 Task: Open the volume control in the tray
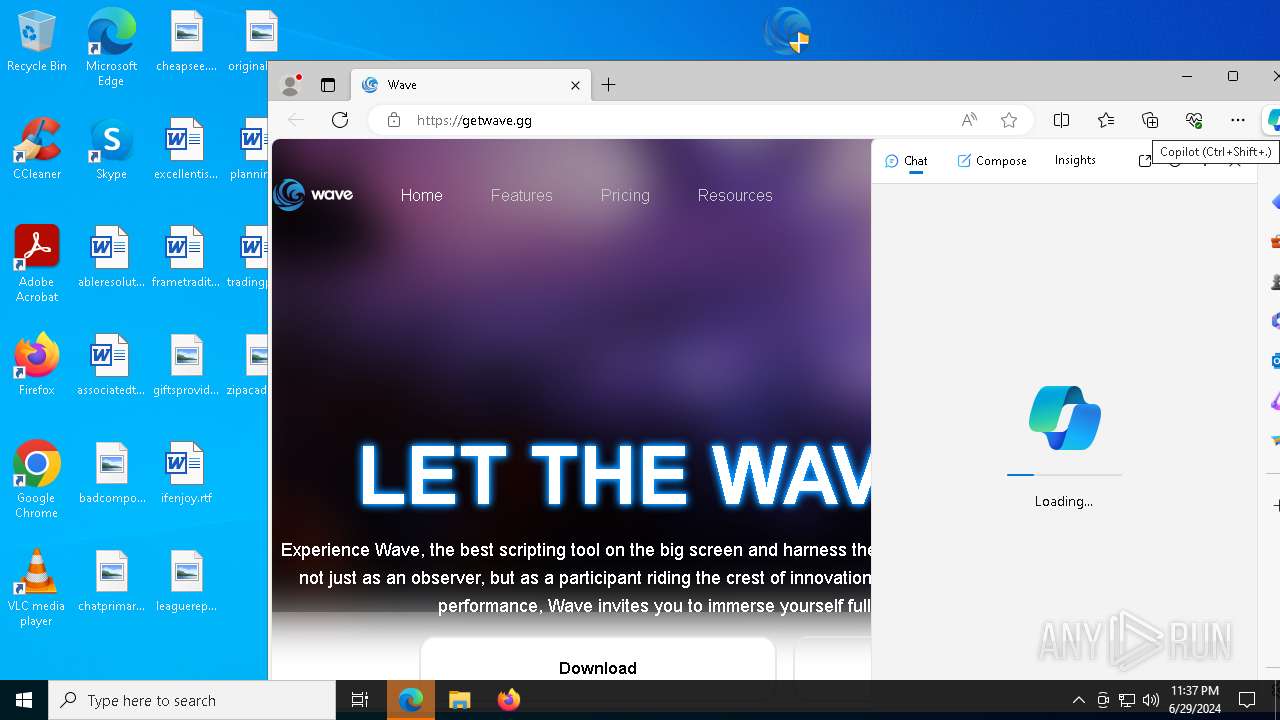tap(1151, 700)
